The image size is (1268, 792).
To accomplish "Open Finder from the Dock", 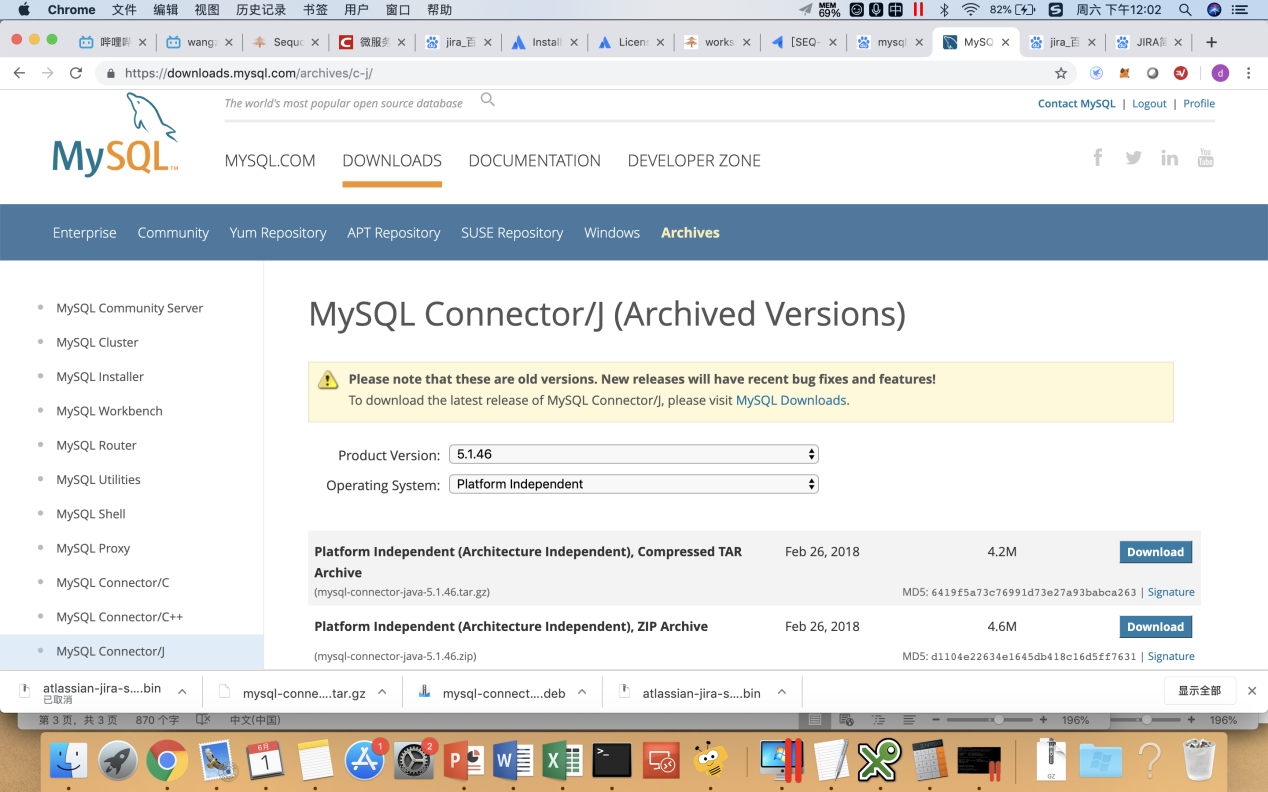I will pyautogui.click(x=69, y=762).
